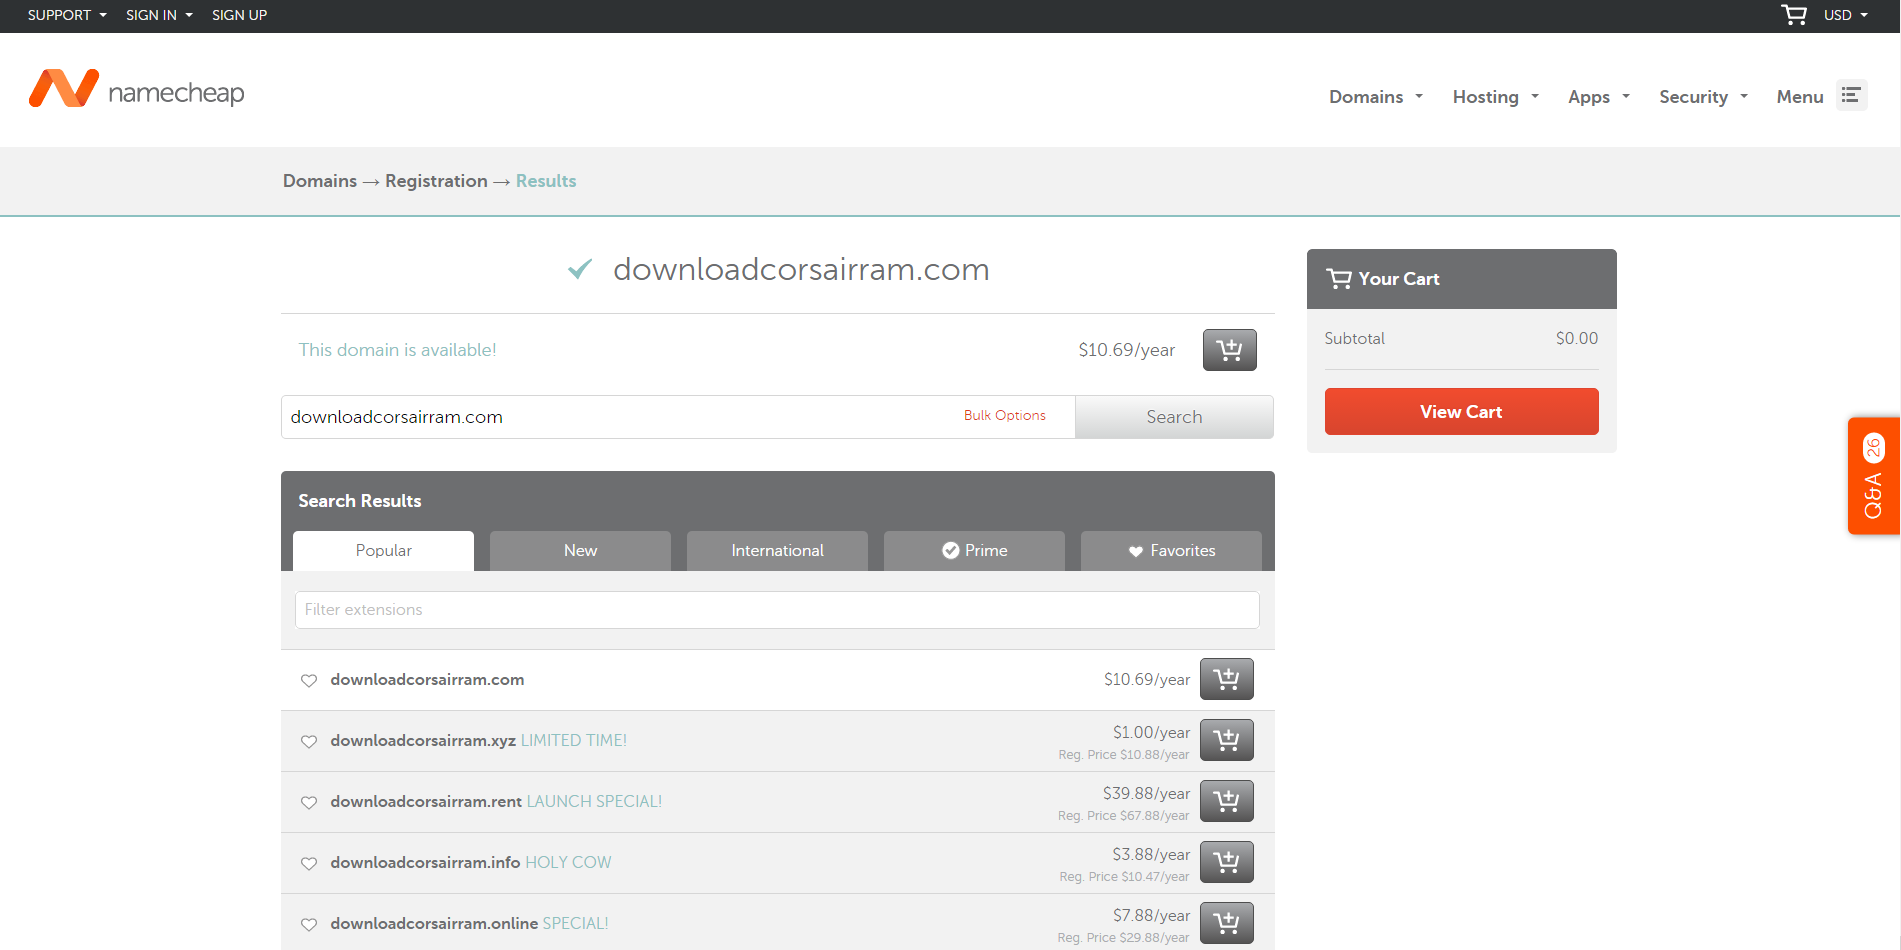Screen dimensions: 1901x950
Task: Favorite downloadcorsairram.info with heart
Action: [x=309, y=864]
